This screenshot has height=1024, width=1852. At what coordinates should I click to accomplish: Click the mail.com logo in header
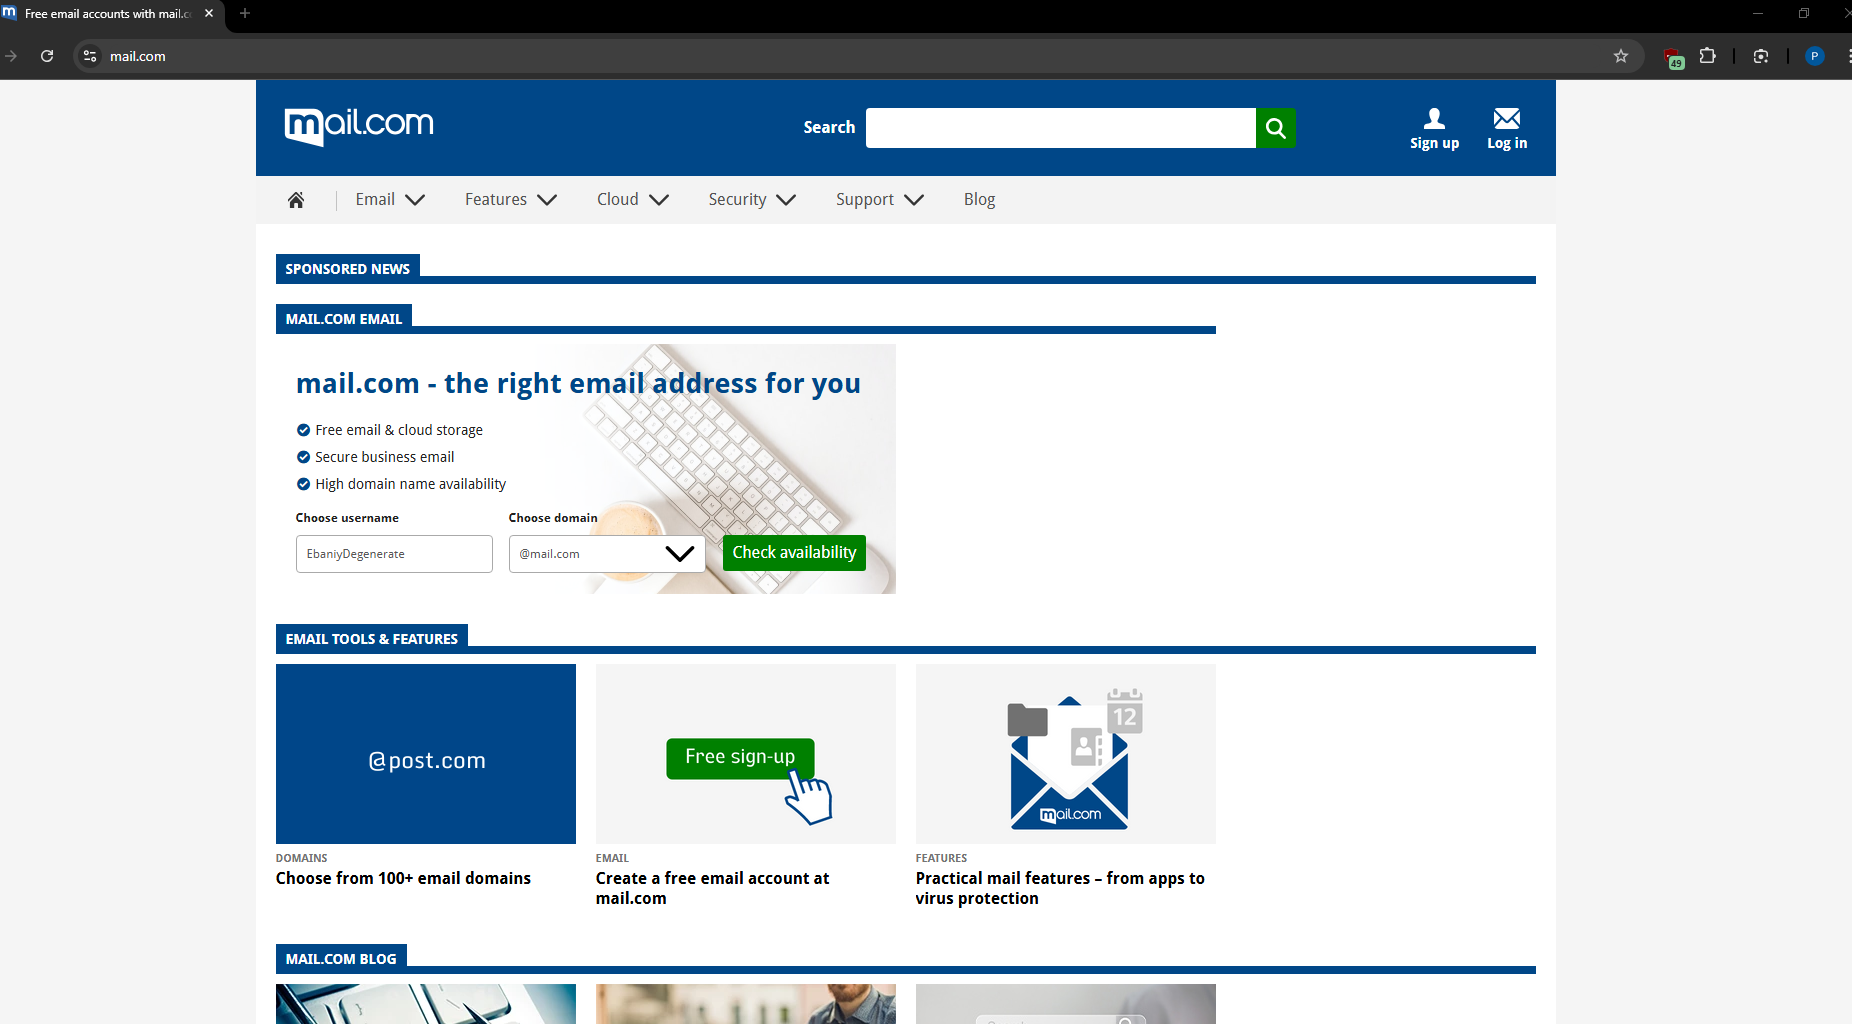pyautogui.click(x=359, y=126)
